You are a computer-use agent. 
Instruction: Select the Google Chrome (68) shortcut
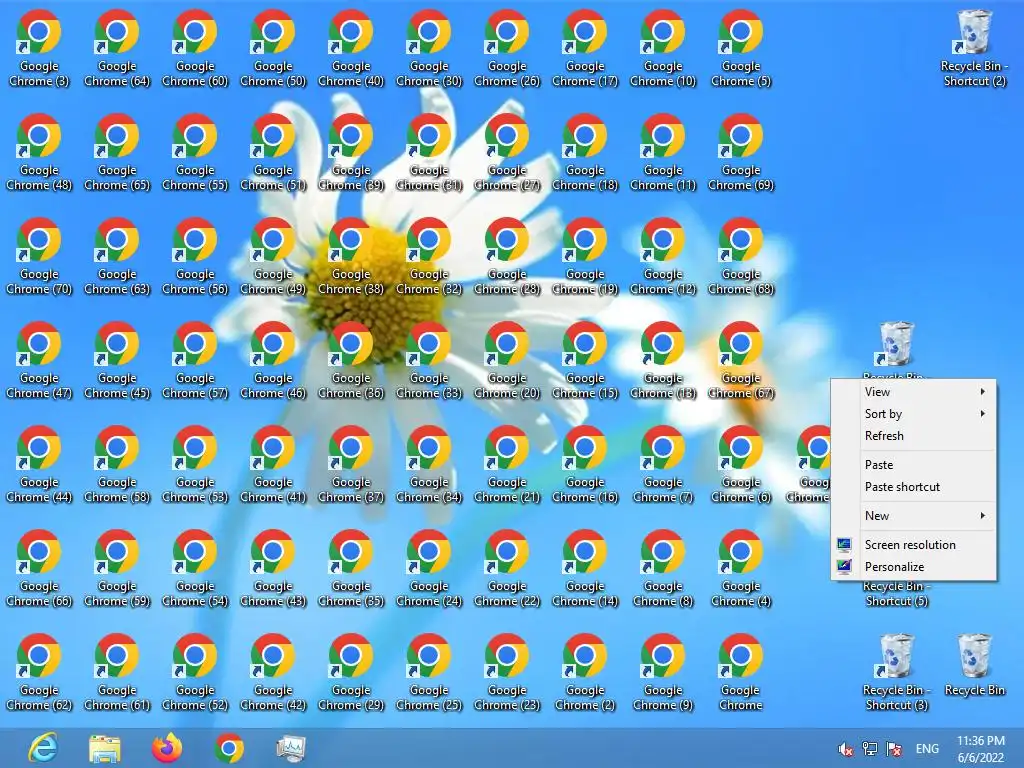[x=741, y=257]
